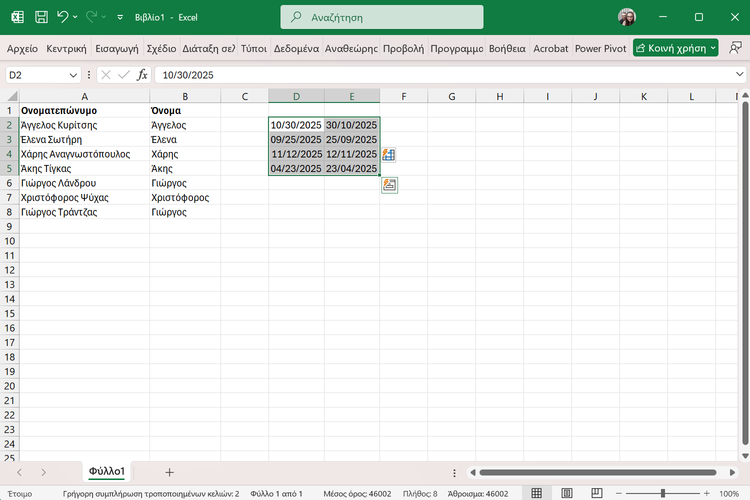
Task: Expand the formula bar chevron
Action: (x=738, y=75)
